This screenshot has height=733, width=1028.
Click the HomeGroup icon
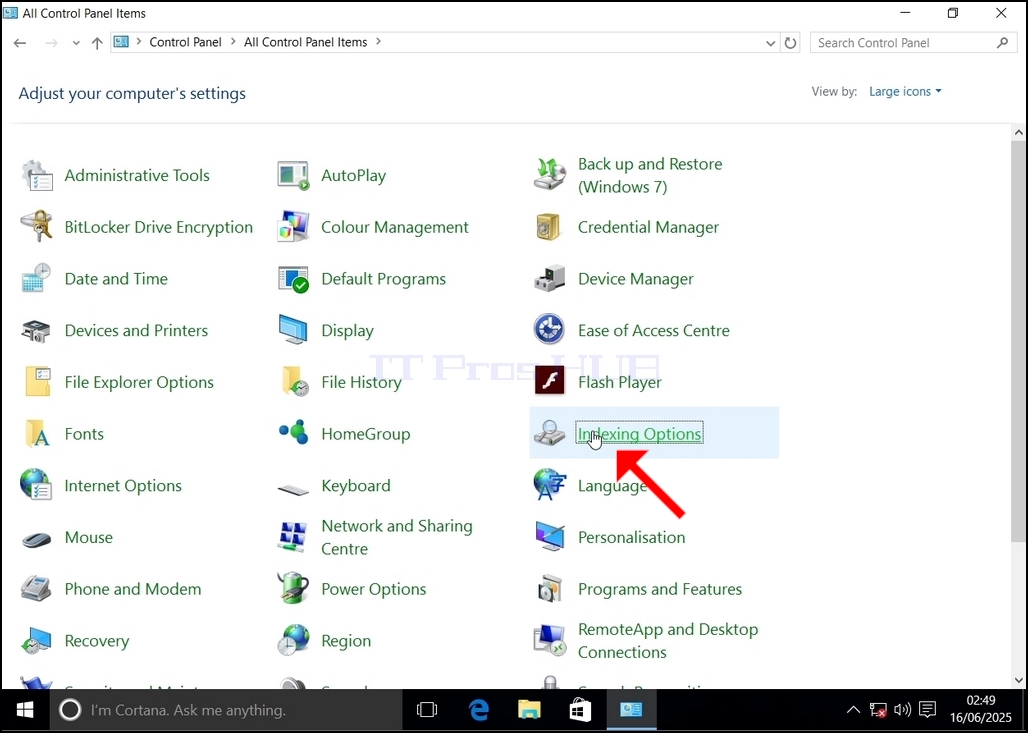tap(293, 433)
